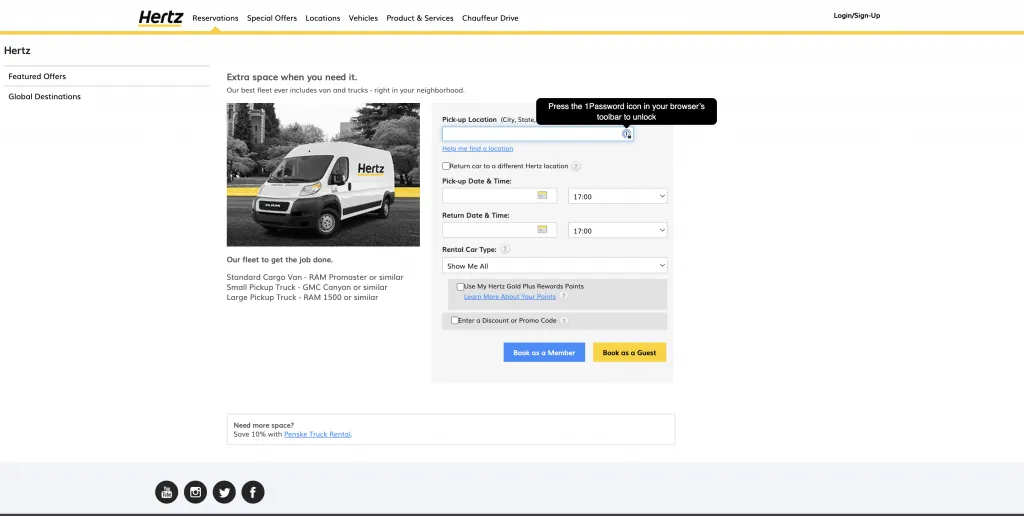
Task: Open the Product & Services menu
Action: tap(420, 18)
